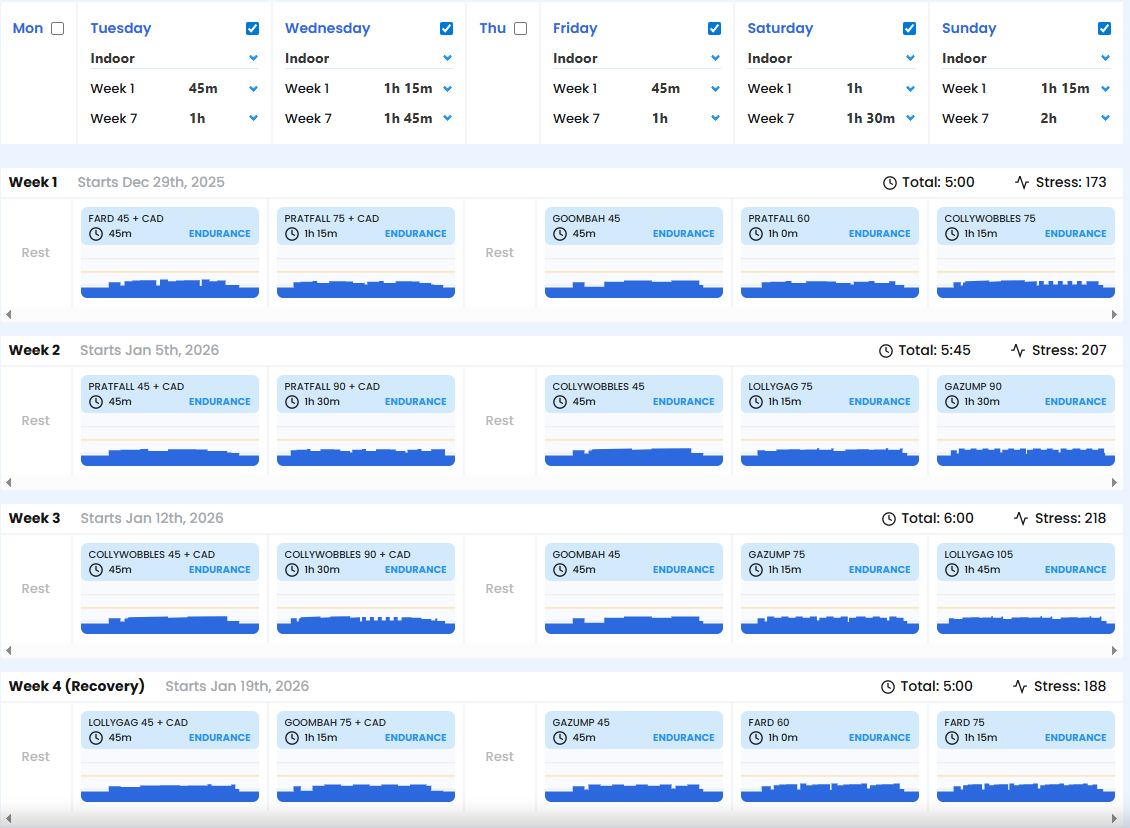The image size is (1130, 828).
Task: Click the GOOMBAH 45 workout profile chart in Week 1
Action: tap(634, 278)
